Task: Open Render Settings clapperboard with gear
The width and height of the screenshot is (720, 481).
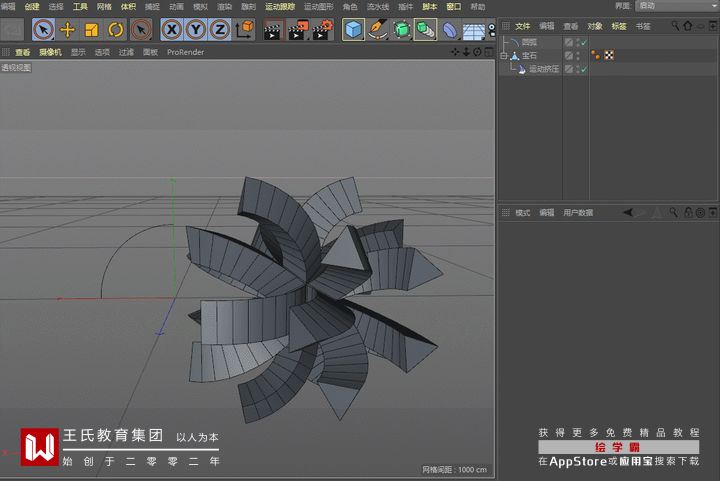Action: pos(321,30)
